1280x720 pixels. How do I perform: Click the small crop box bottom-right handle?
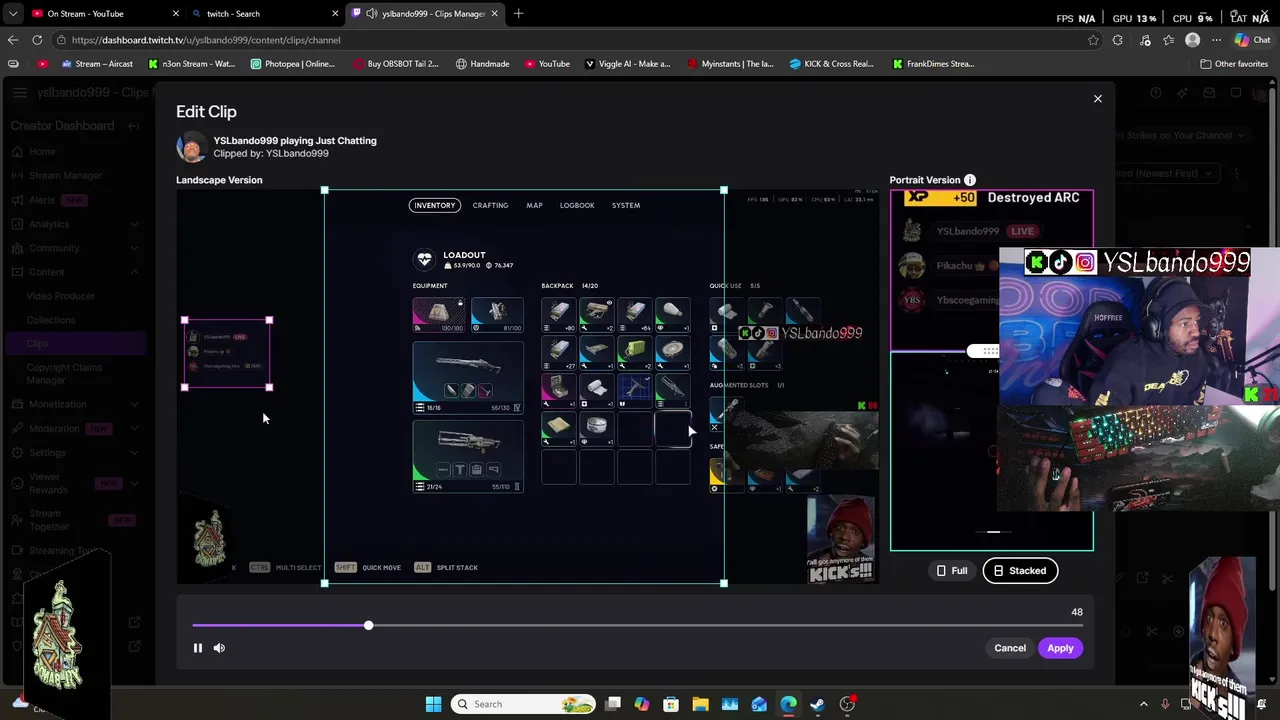coord(269,387)
